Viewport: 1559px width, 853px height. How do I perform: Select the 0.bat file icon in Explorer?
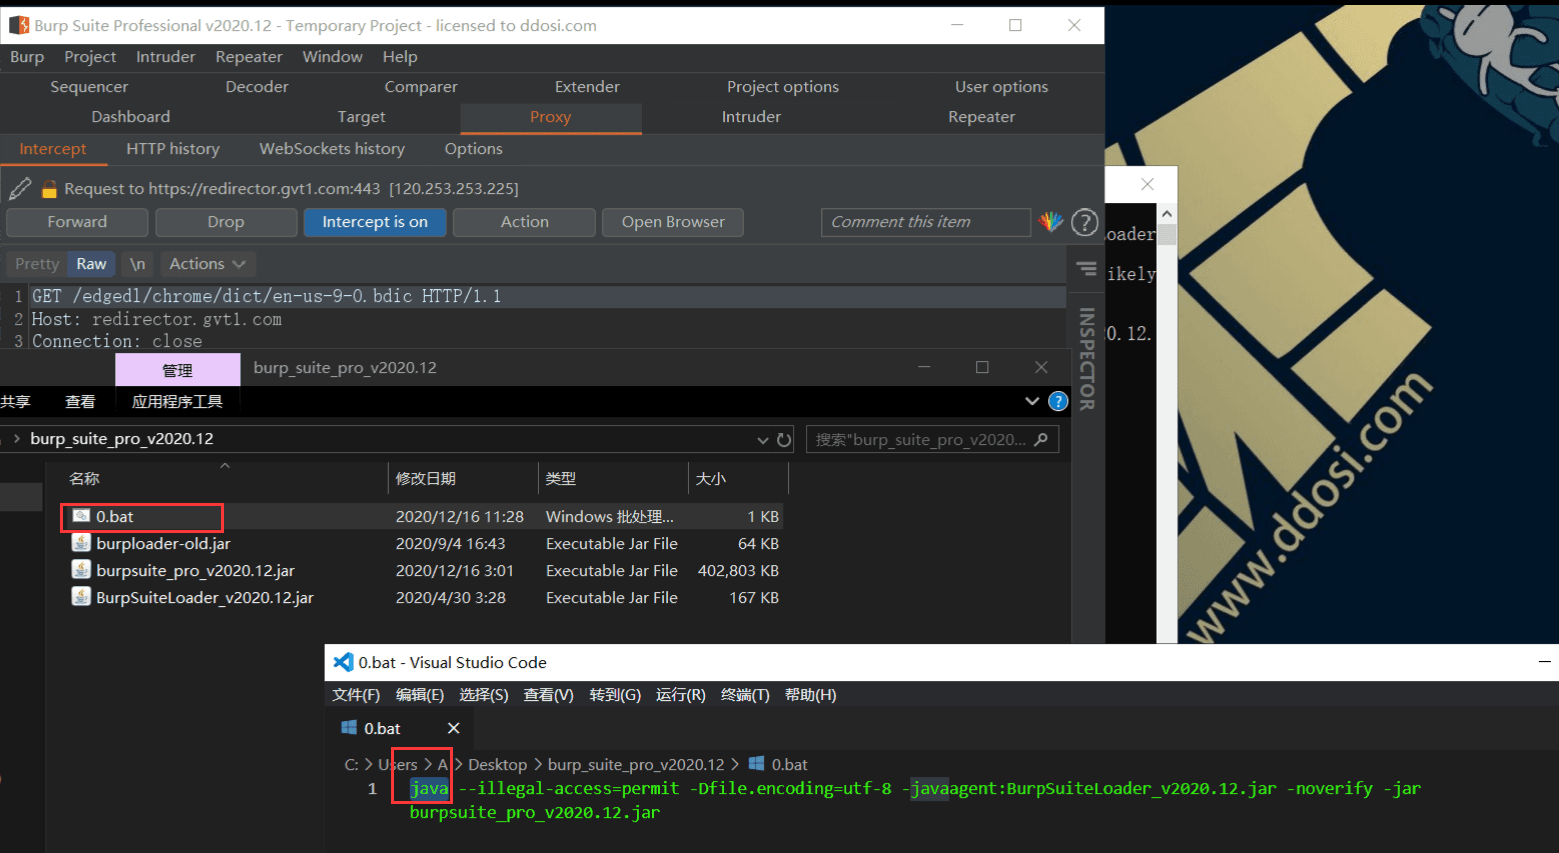[81, 516]
